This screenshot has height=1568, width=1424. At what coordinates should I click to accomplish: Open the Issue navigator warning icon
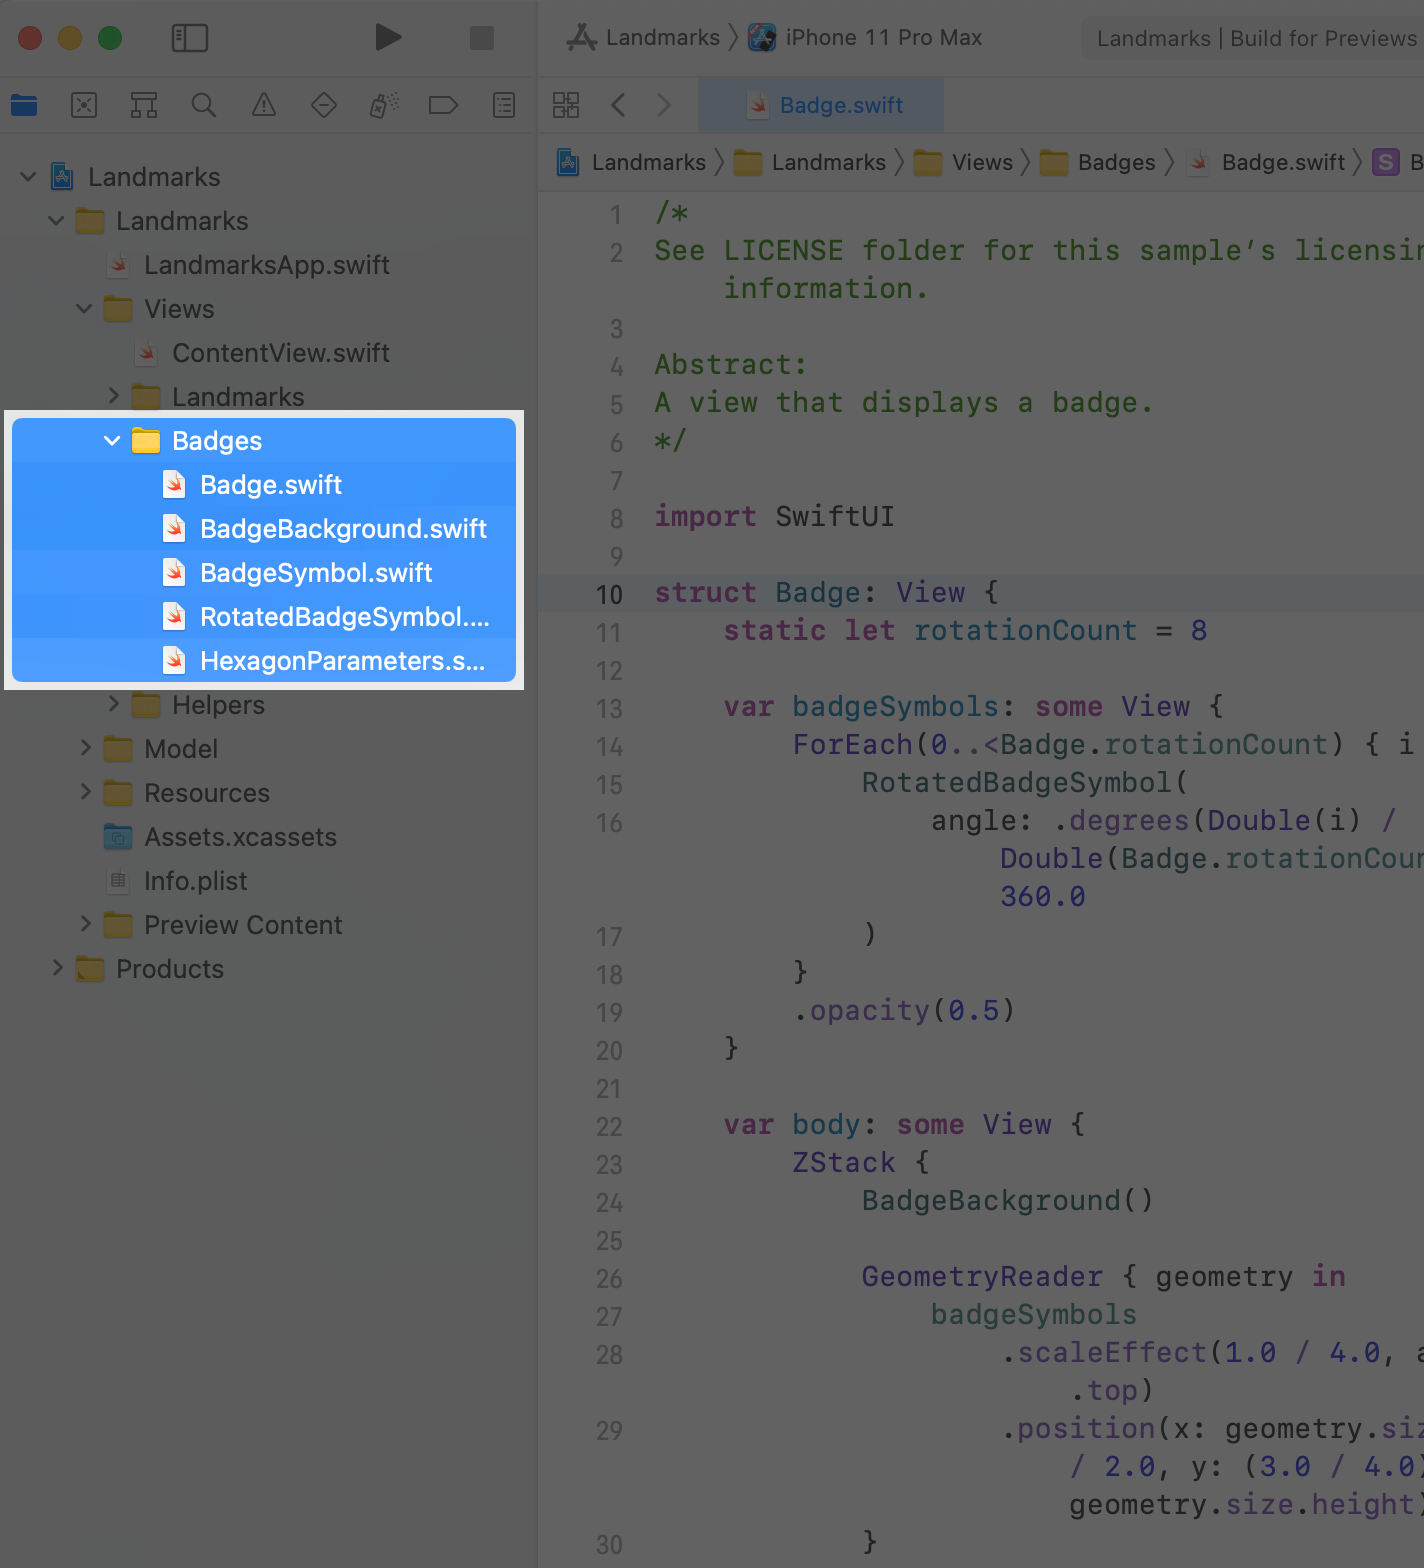[264, 105]
